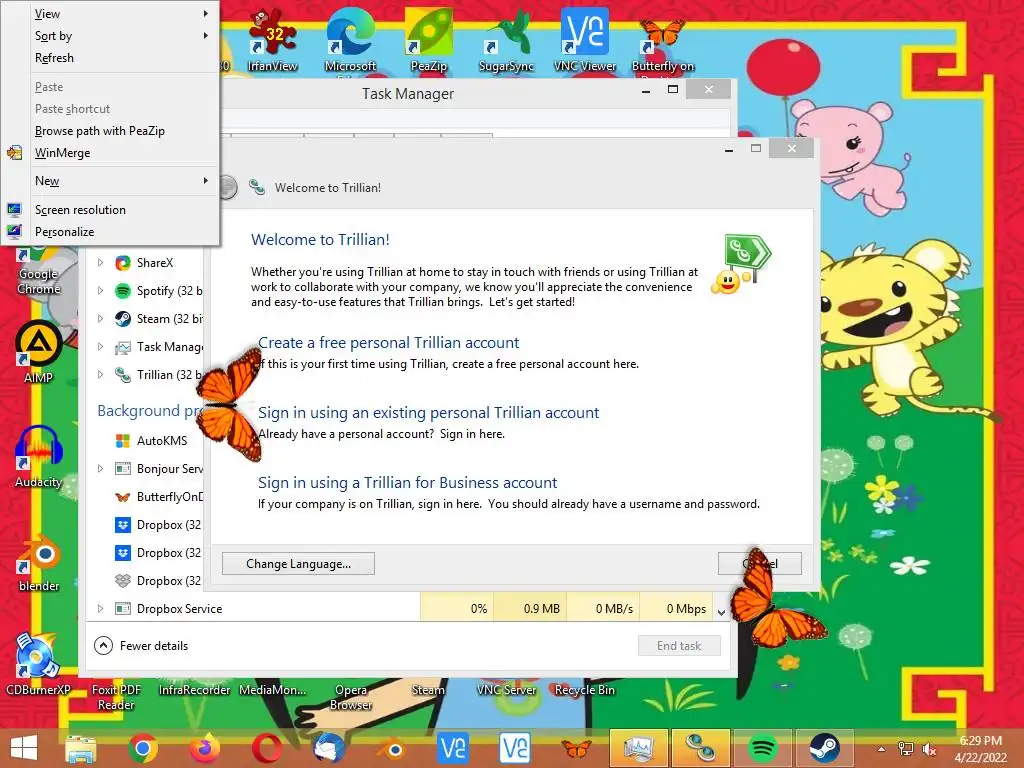Viewport: 1024px width, 768px height.
Task: Click the Dropbox Service 0.9 MB memory cell
Action: 530,609
